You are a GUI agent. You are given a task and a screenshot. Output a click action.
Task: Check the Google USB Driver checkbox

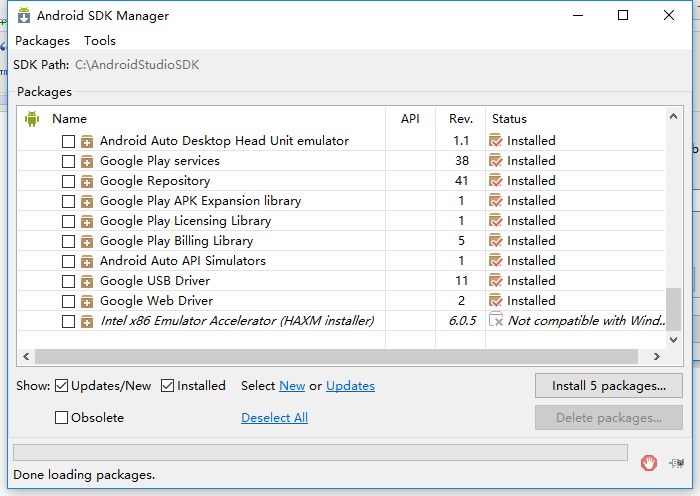(x=68, y=281)
